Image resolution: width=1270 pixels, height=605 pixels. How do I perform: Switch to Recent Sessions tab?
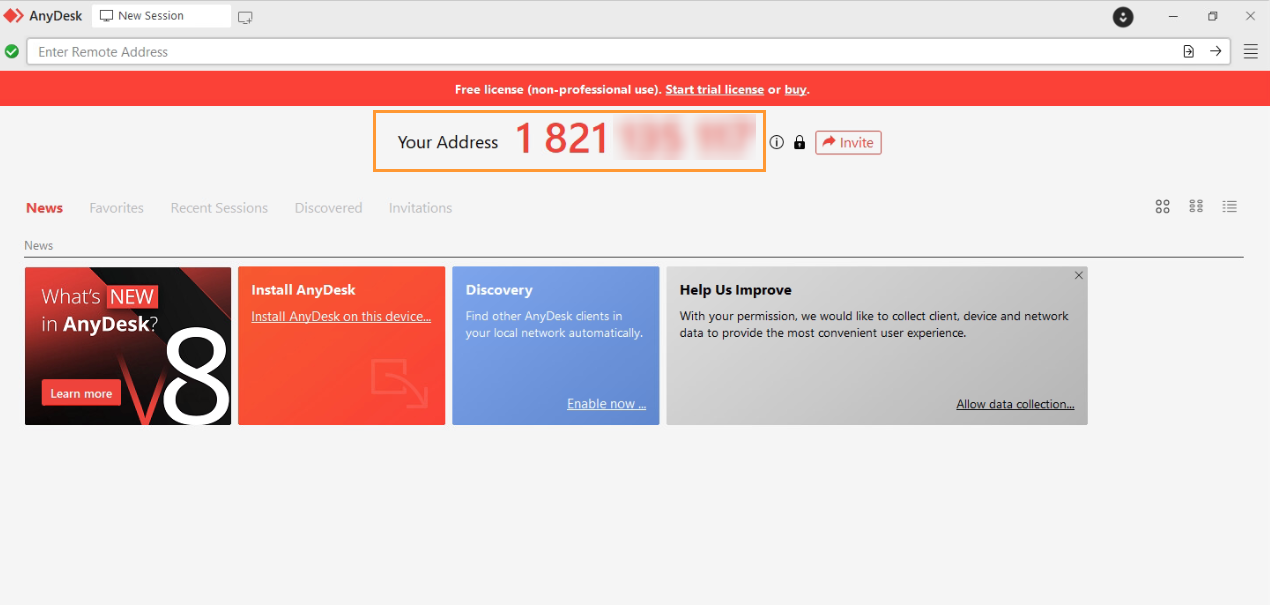coord(219,208)
